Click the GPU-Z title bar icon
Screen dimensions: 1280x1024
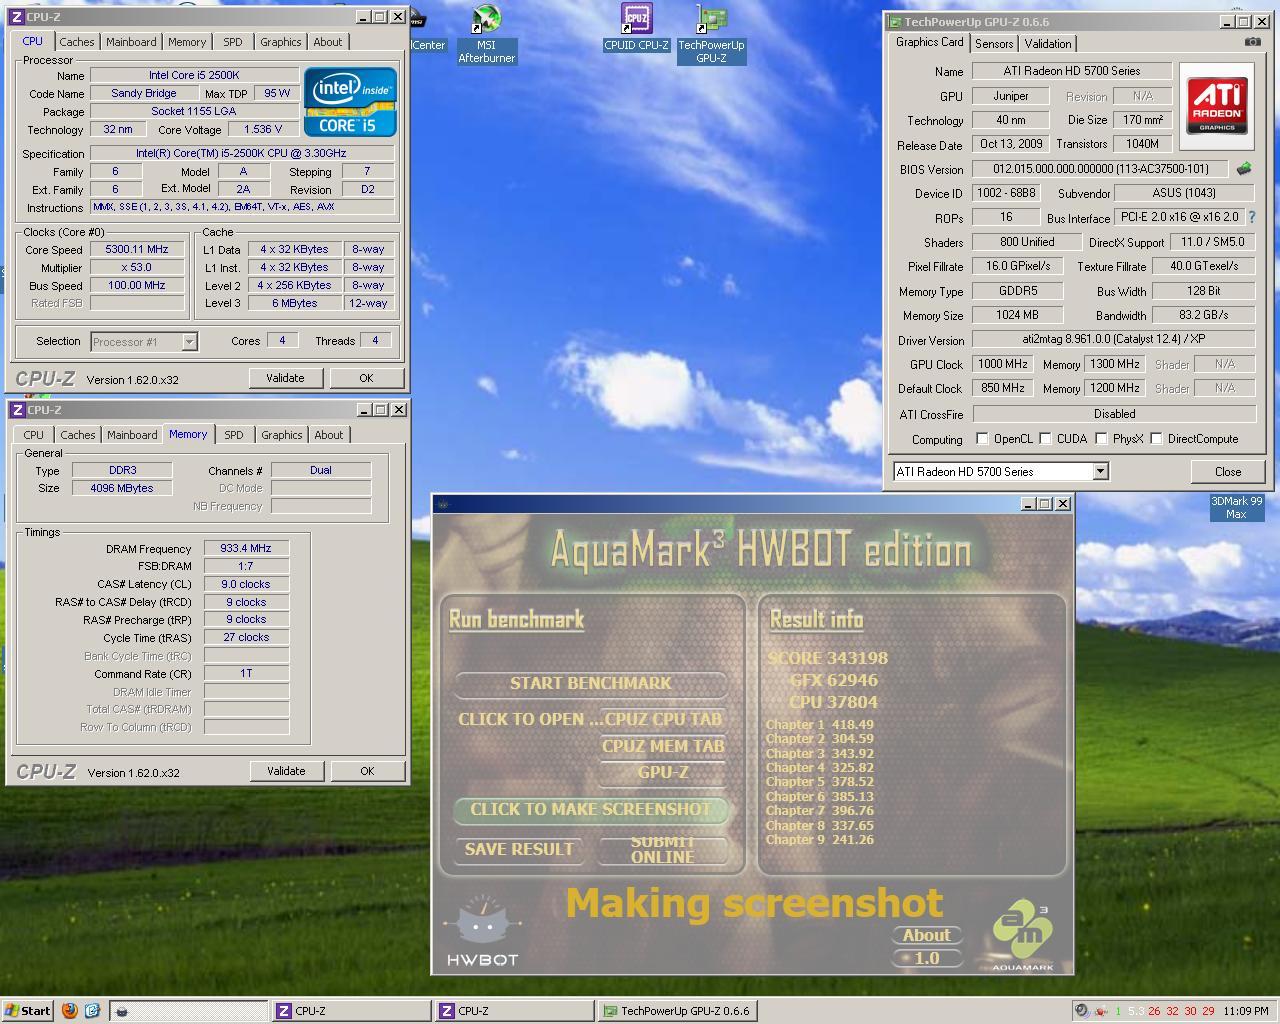click(893, 21)
